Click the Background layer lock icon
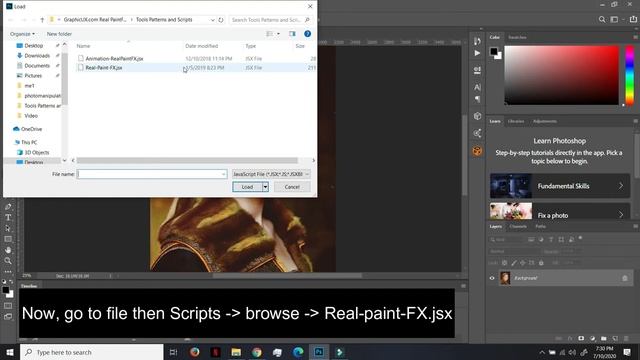The width and height of the screenshot is (640, 360). coord(624,278)
